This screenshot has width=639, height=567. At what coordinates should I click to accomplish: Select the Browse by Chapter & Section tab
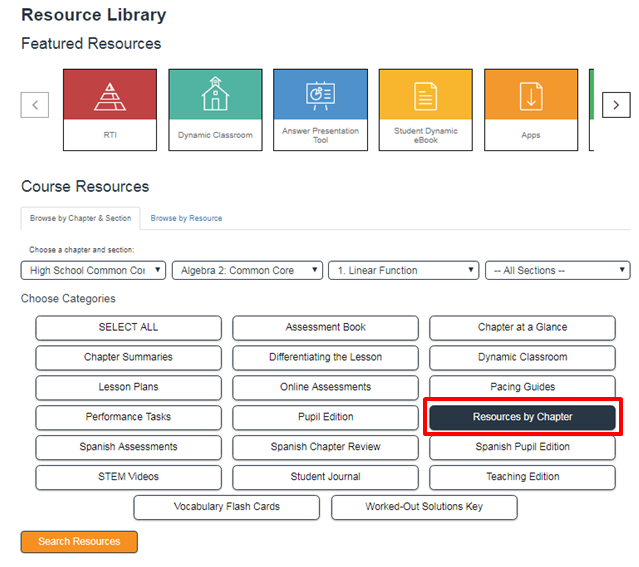(x=80, y=218)
